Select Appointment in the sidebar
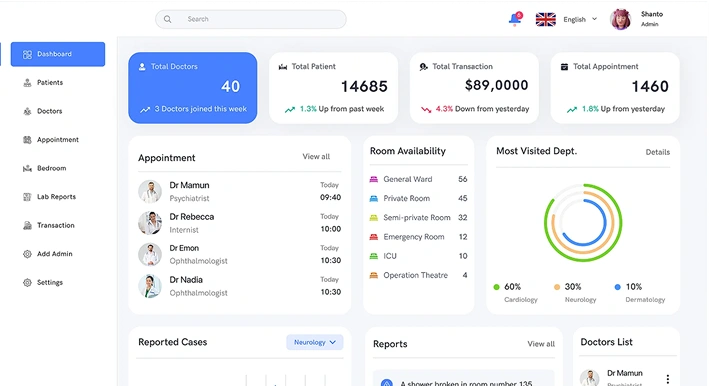Image resolution: width=711 pixels, height=386 pixels. click(51, 140)
